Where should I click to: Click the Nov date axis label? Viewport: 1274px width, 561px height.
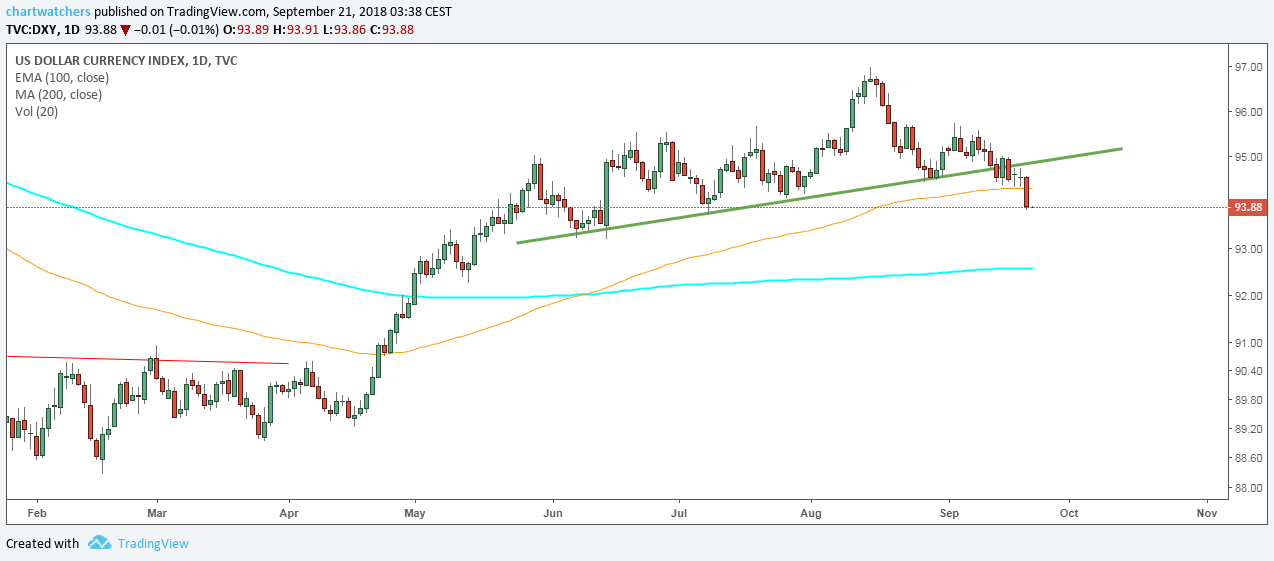click(x=1206, y=512)
